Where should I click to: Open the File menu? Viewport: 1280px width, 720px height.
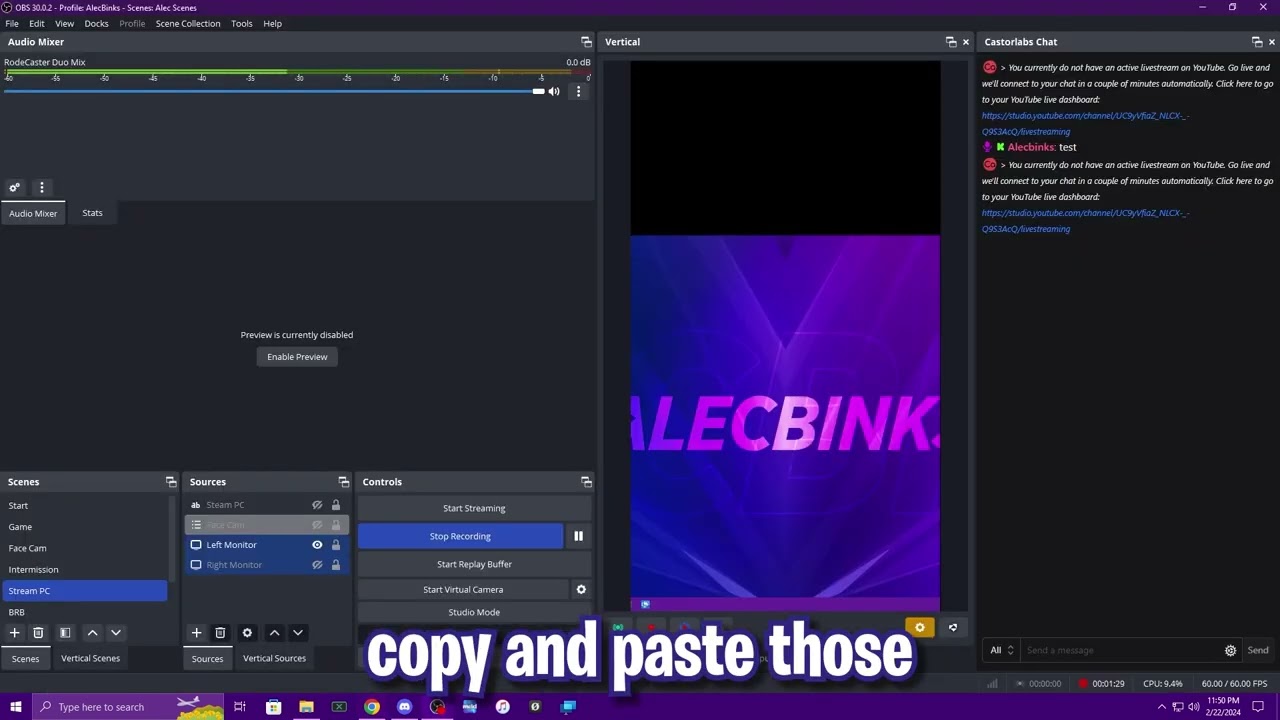point(12,23)
